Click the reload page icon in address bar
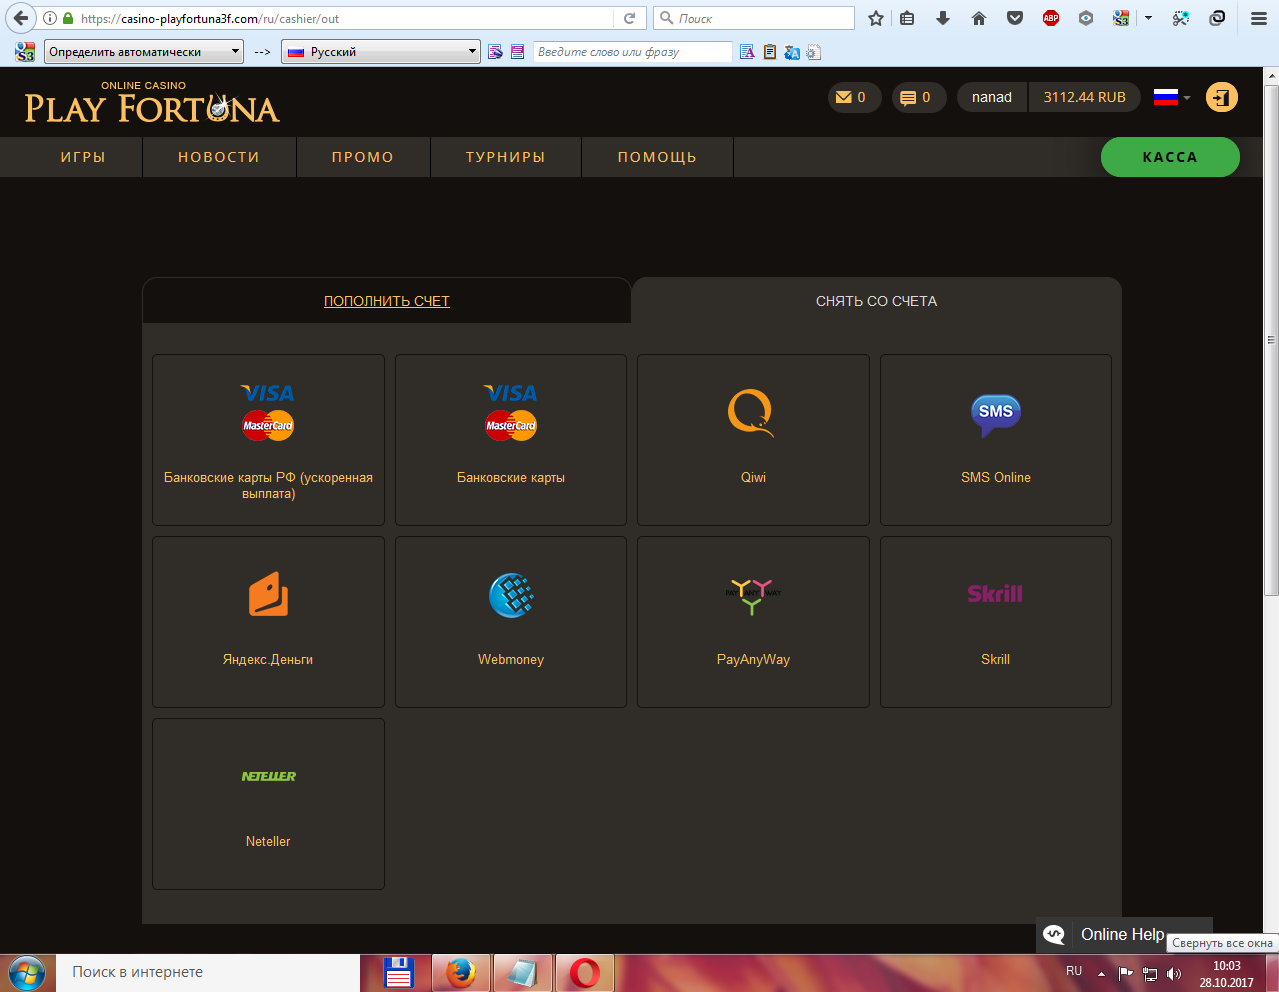 (629, 18)
